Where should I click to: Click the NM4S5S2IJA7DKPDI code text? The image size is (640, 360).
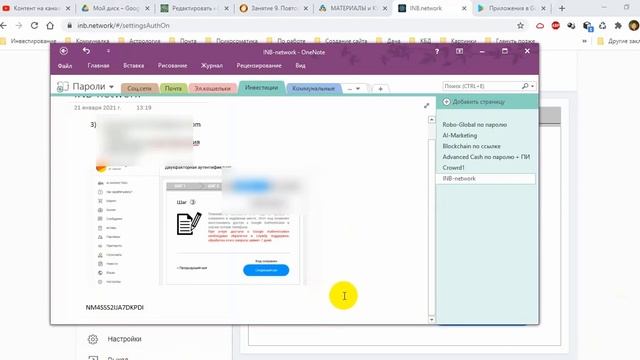coord(115,307)
